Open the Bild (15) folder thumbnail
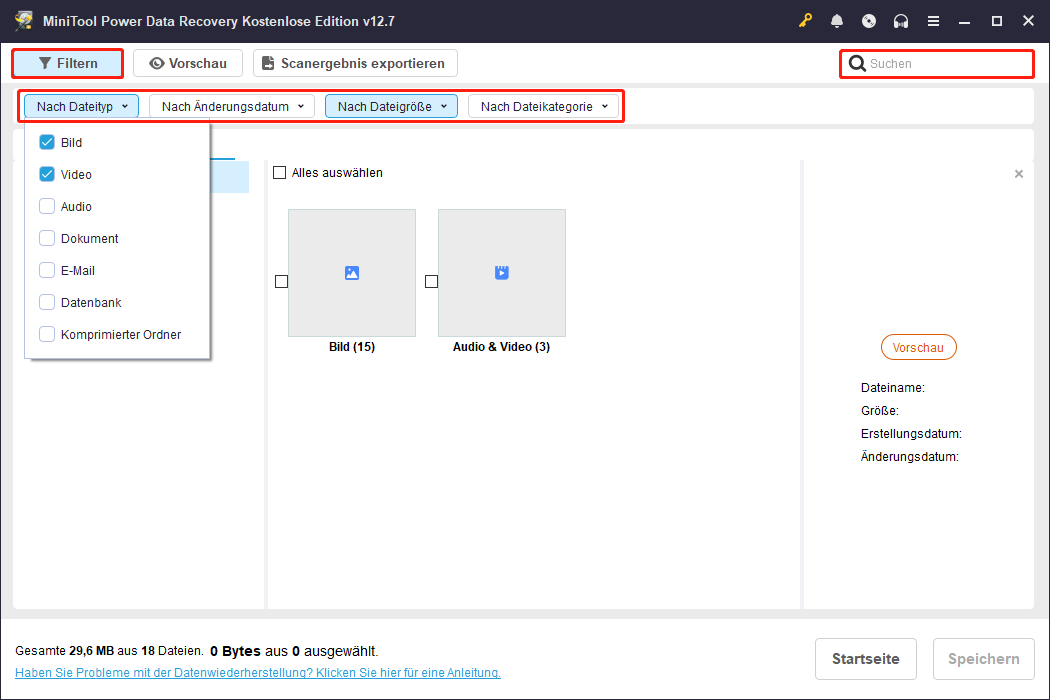This screenshot has height=700, width=1050. point(351,272)
